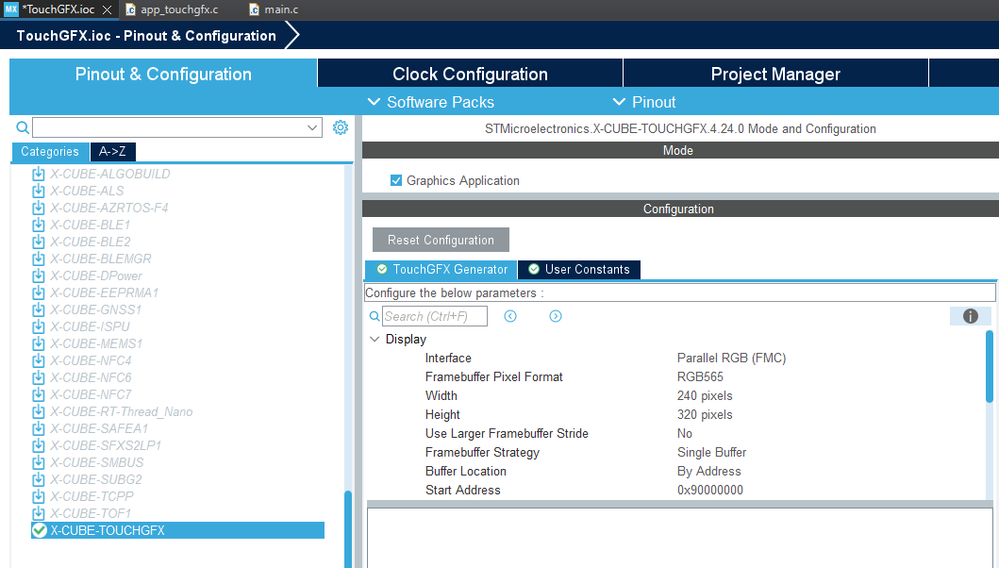Select the X-CUBE-AZRTOS-F4 entry
Viewport: 999px width, 568px height.
109,208
